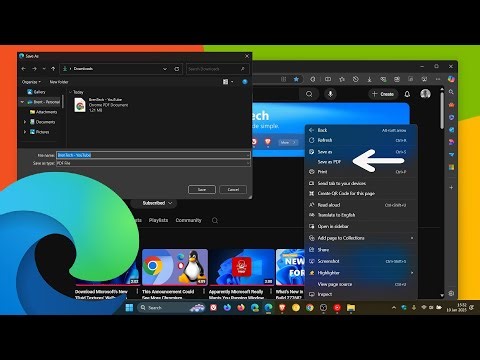The image size is (480, 360).
Task: Change the file view layout icon
Action: [x=225, y=82]
